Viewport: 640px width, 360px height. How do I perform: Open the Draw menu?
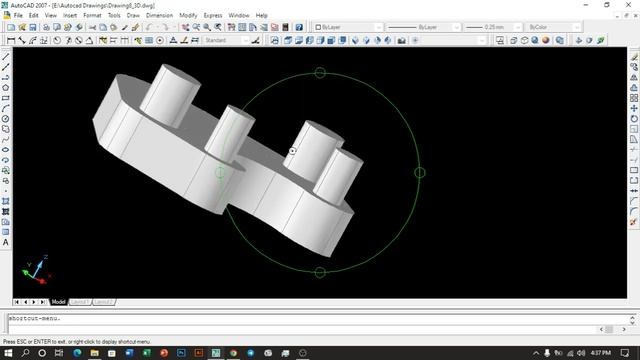click(133, 15)
